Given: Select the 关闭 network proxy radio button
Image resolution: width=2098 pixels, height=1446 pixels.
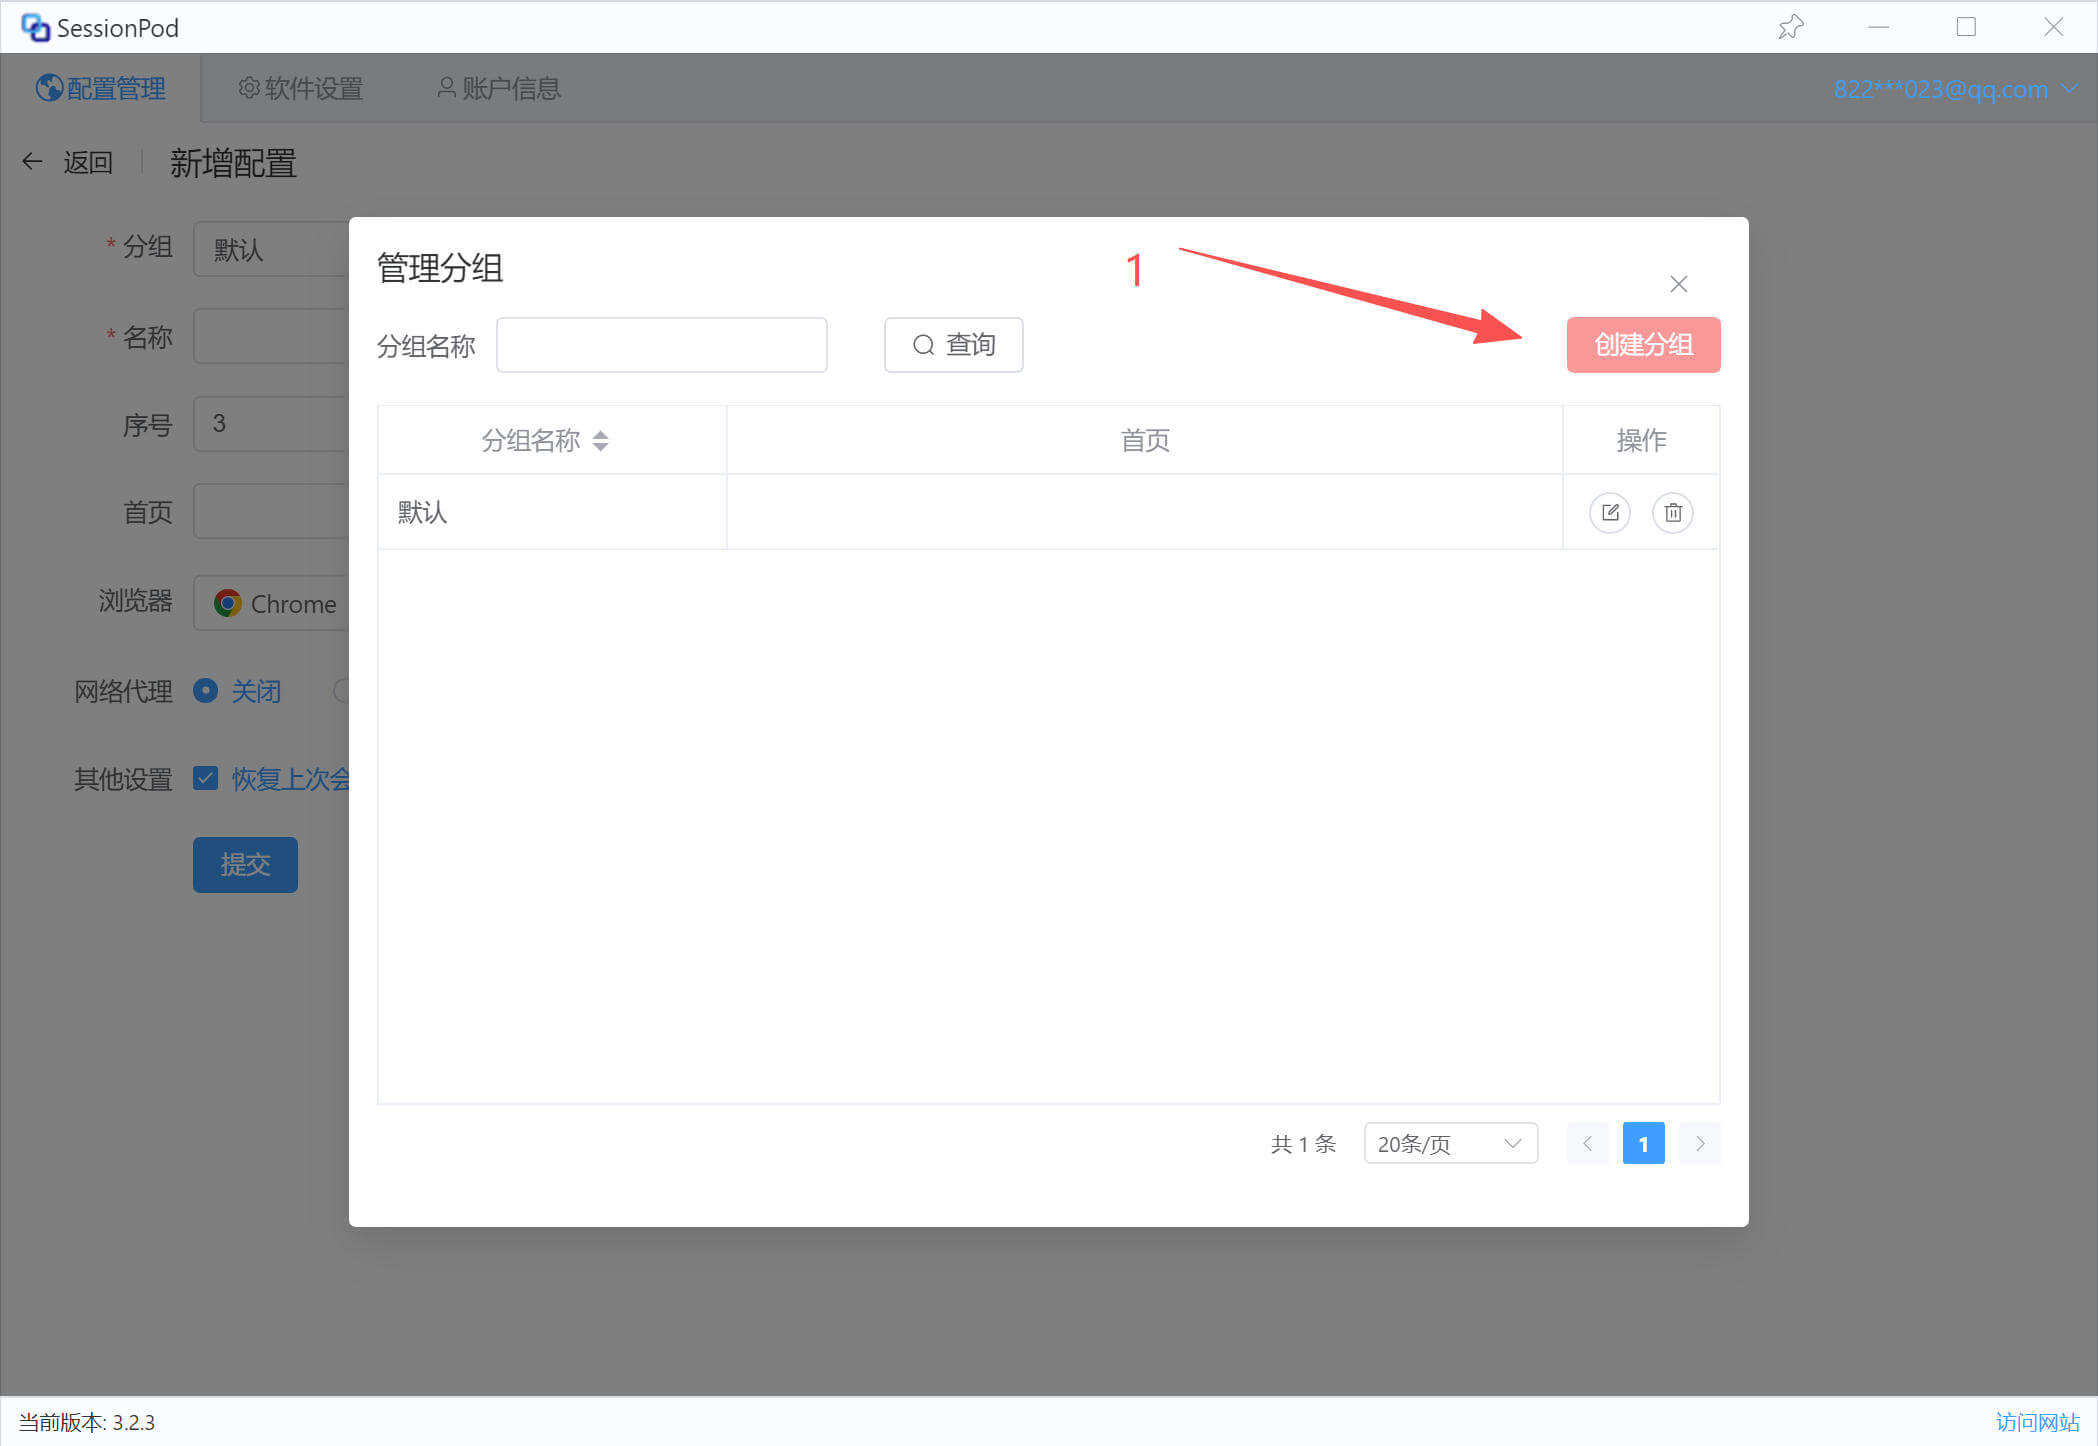Looking at the screenshot, I should coord(206,691).
